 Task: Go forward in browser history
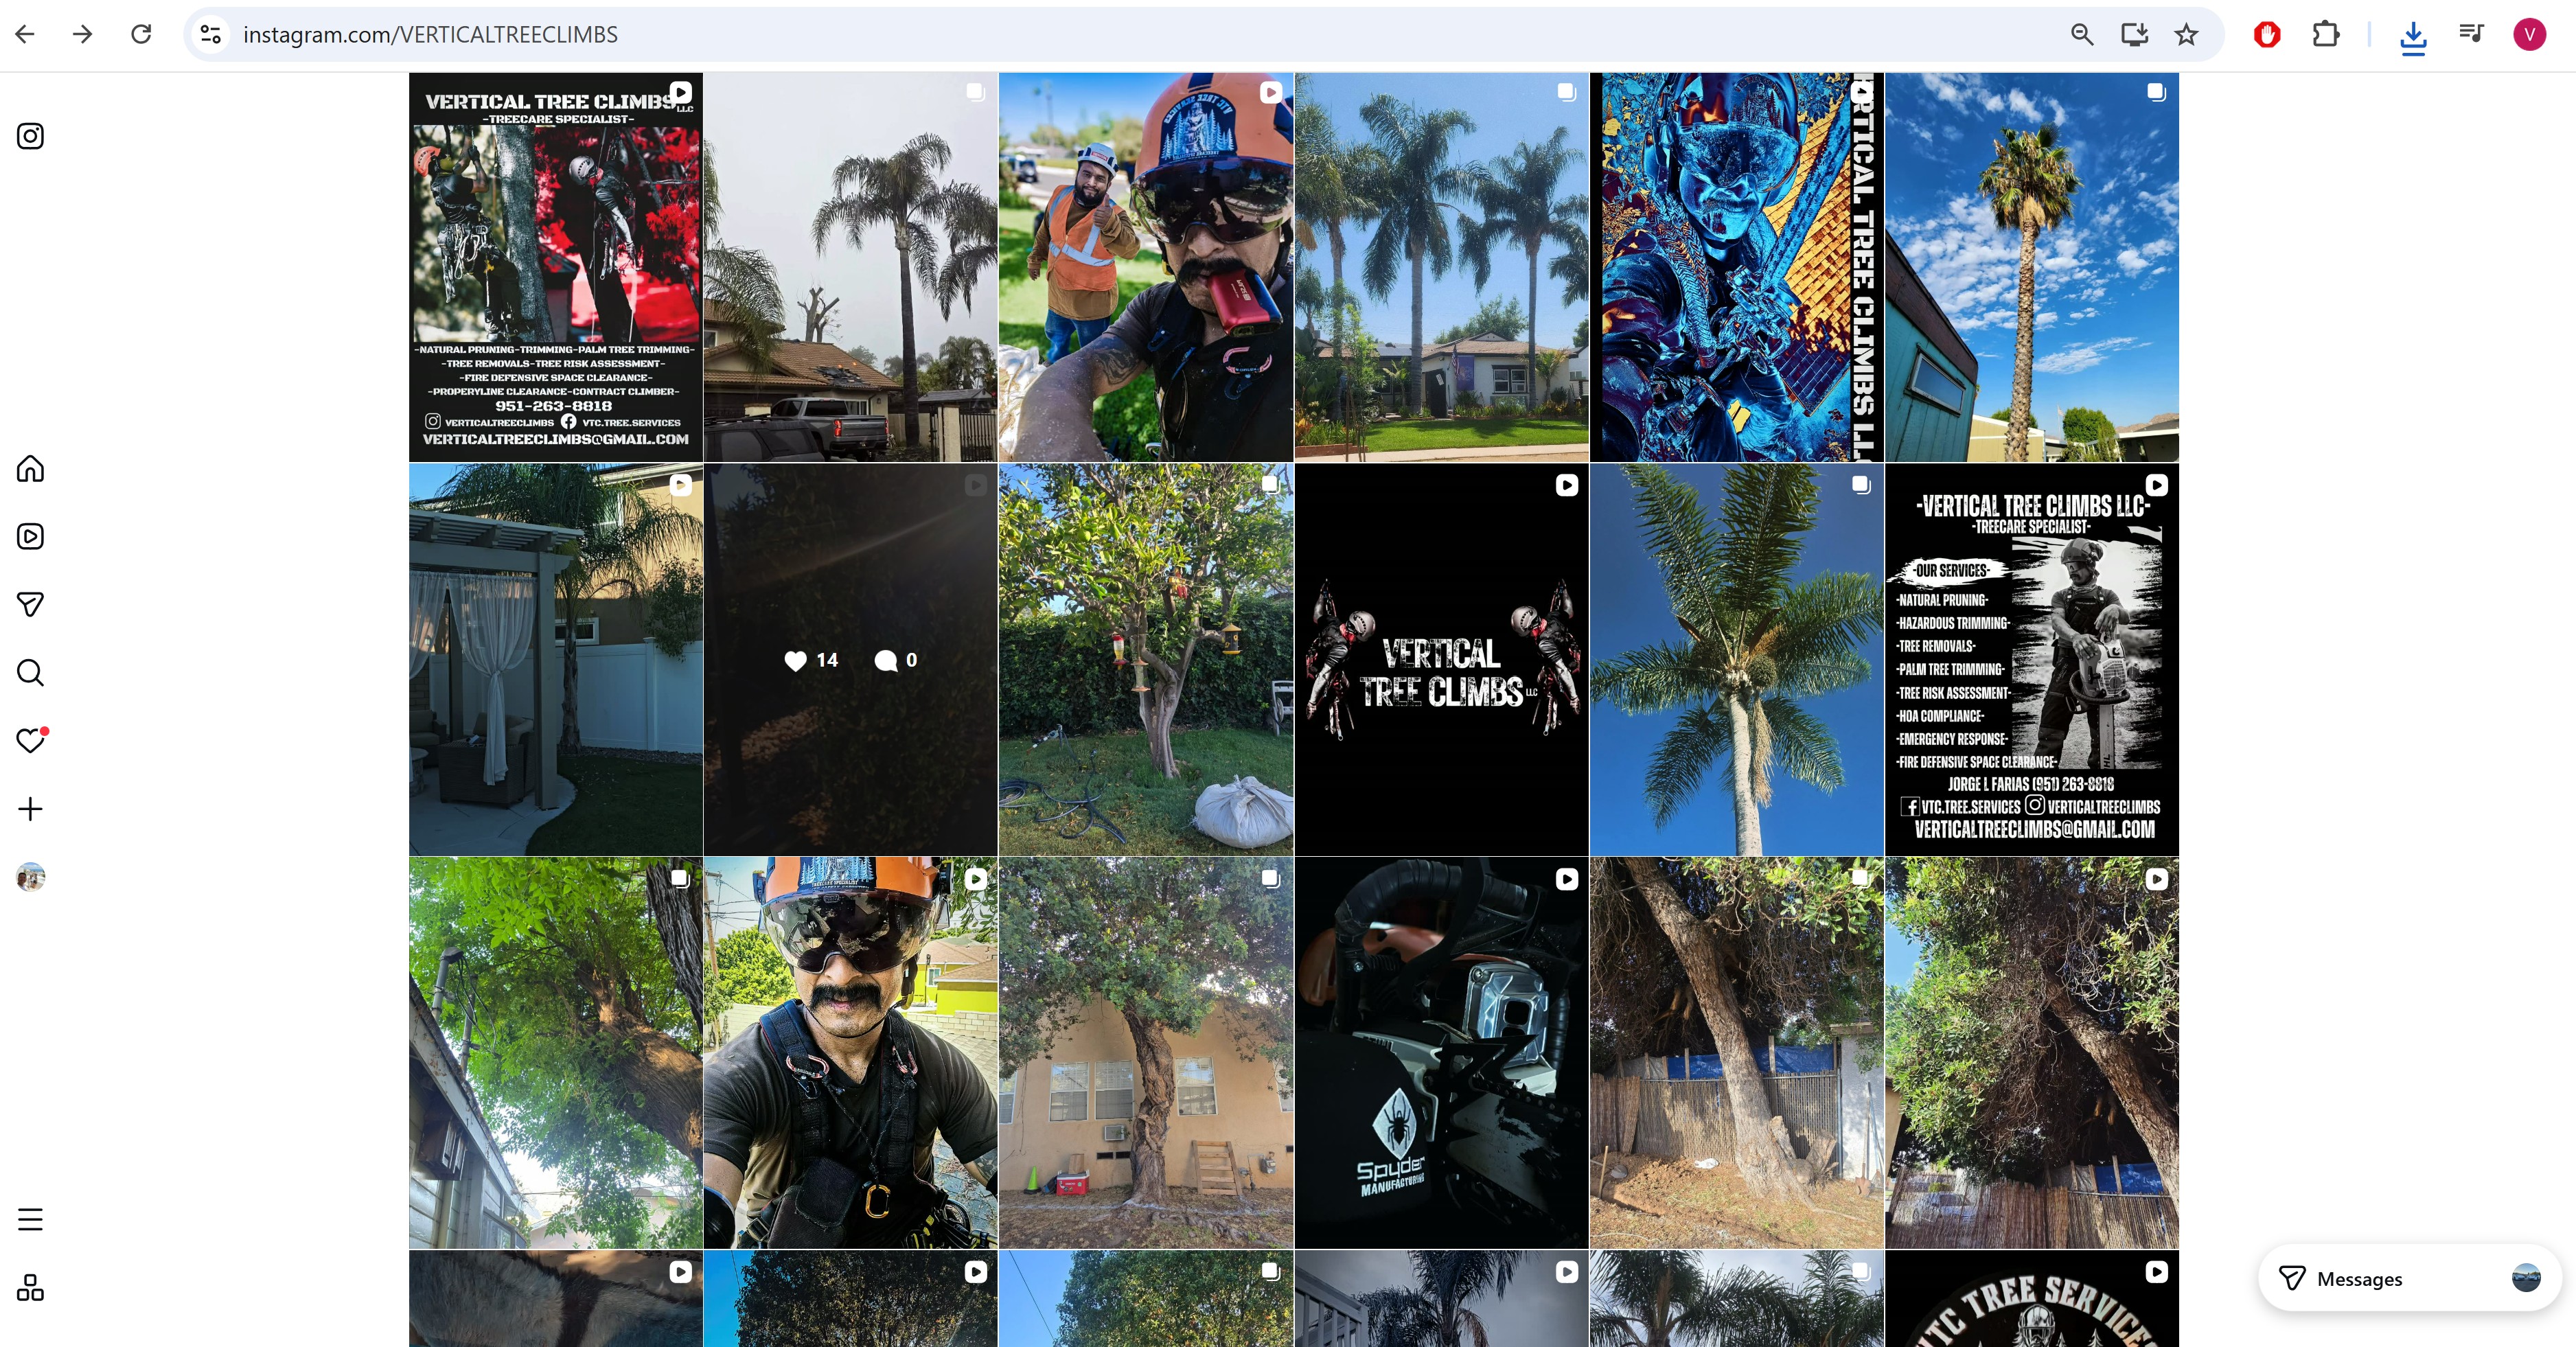83,34
